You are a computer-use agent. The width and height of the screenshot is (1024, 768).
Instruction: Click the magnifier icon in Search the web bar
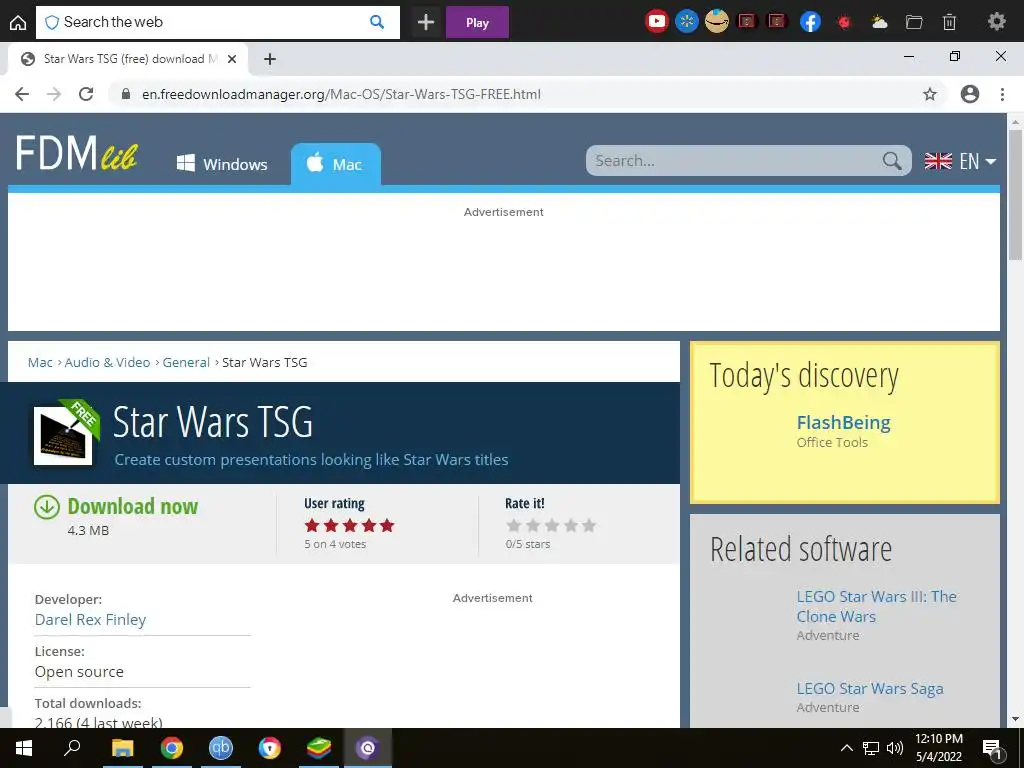pos(377,22)
